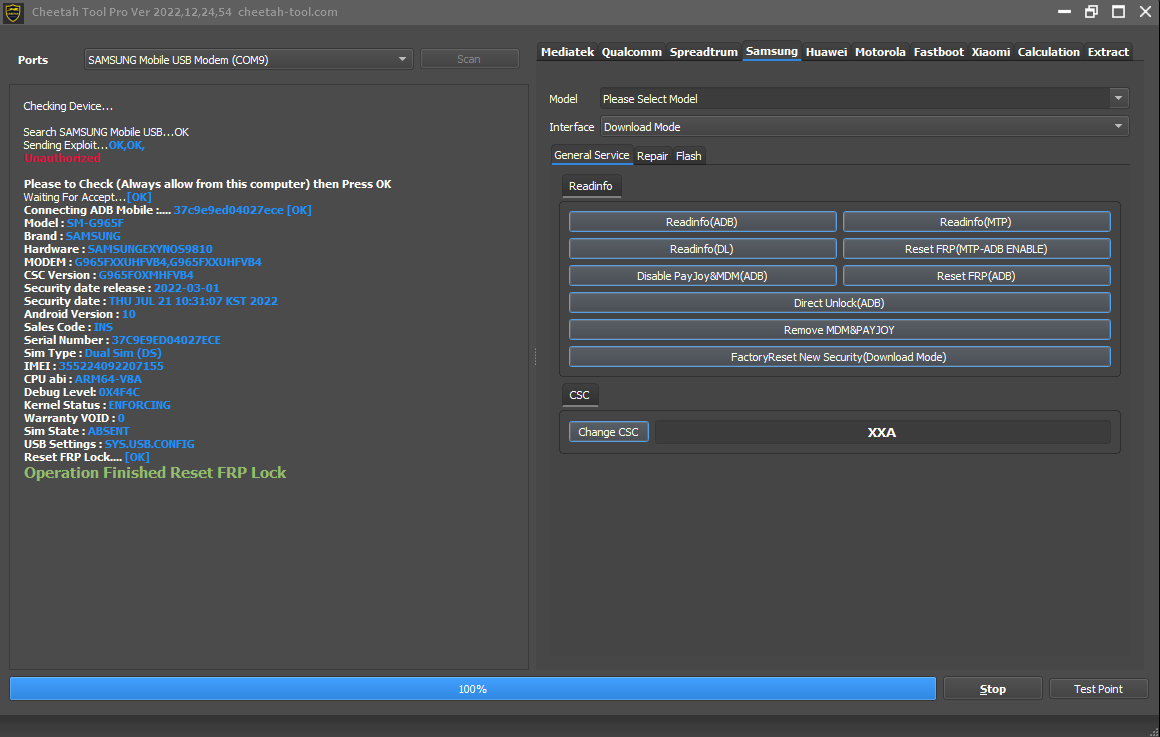Click the Change CSC button
Viewport: 1160px width, 737px height.
[x=609, y=432]
